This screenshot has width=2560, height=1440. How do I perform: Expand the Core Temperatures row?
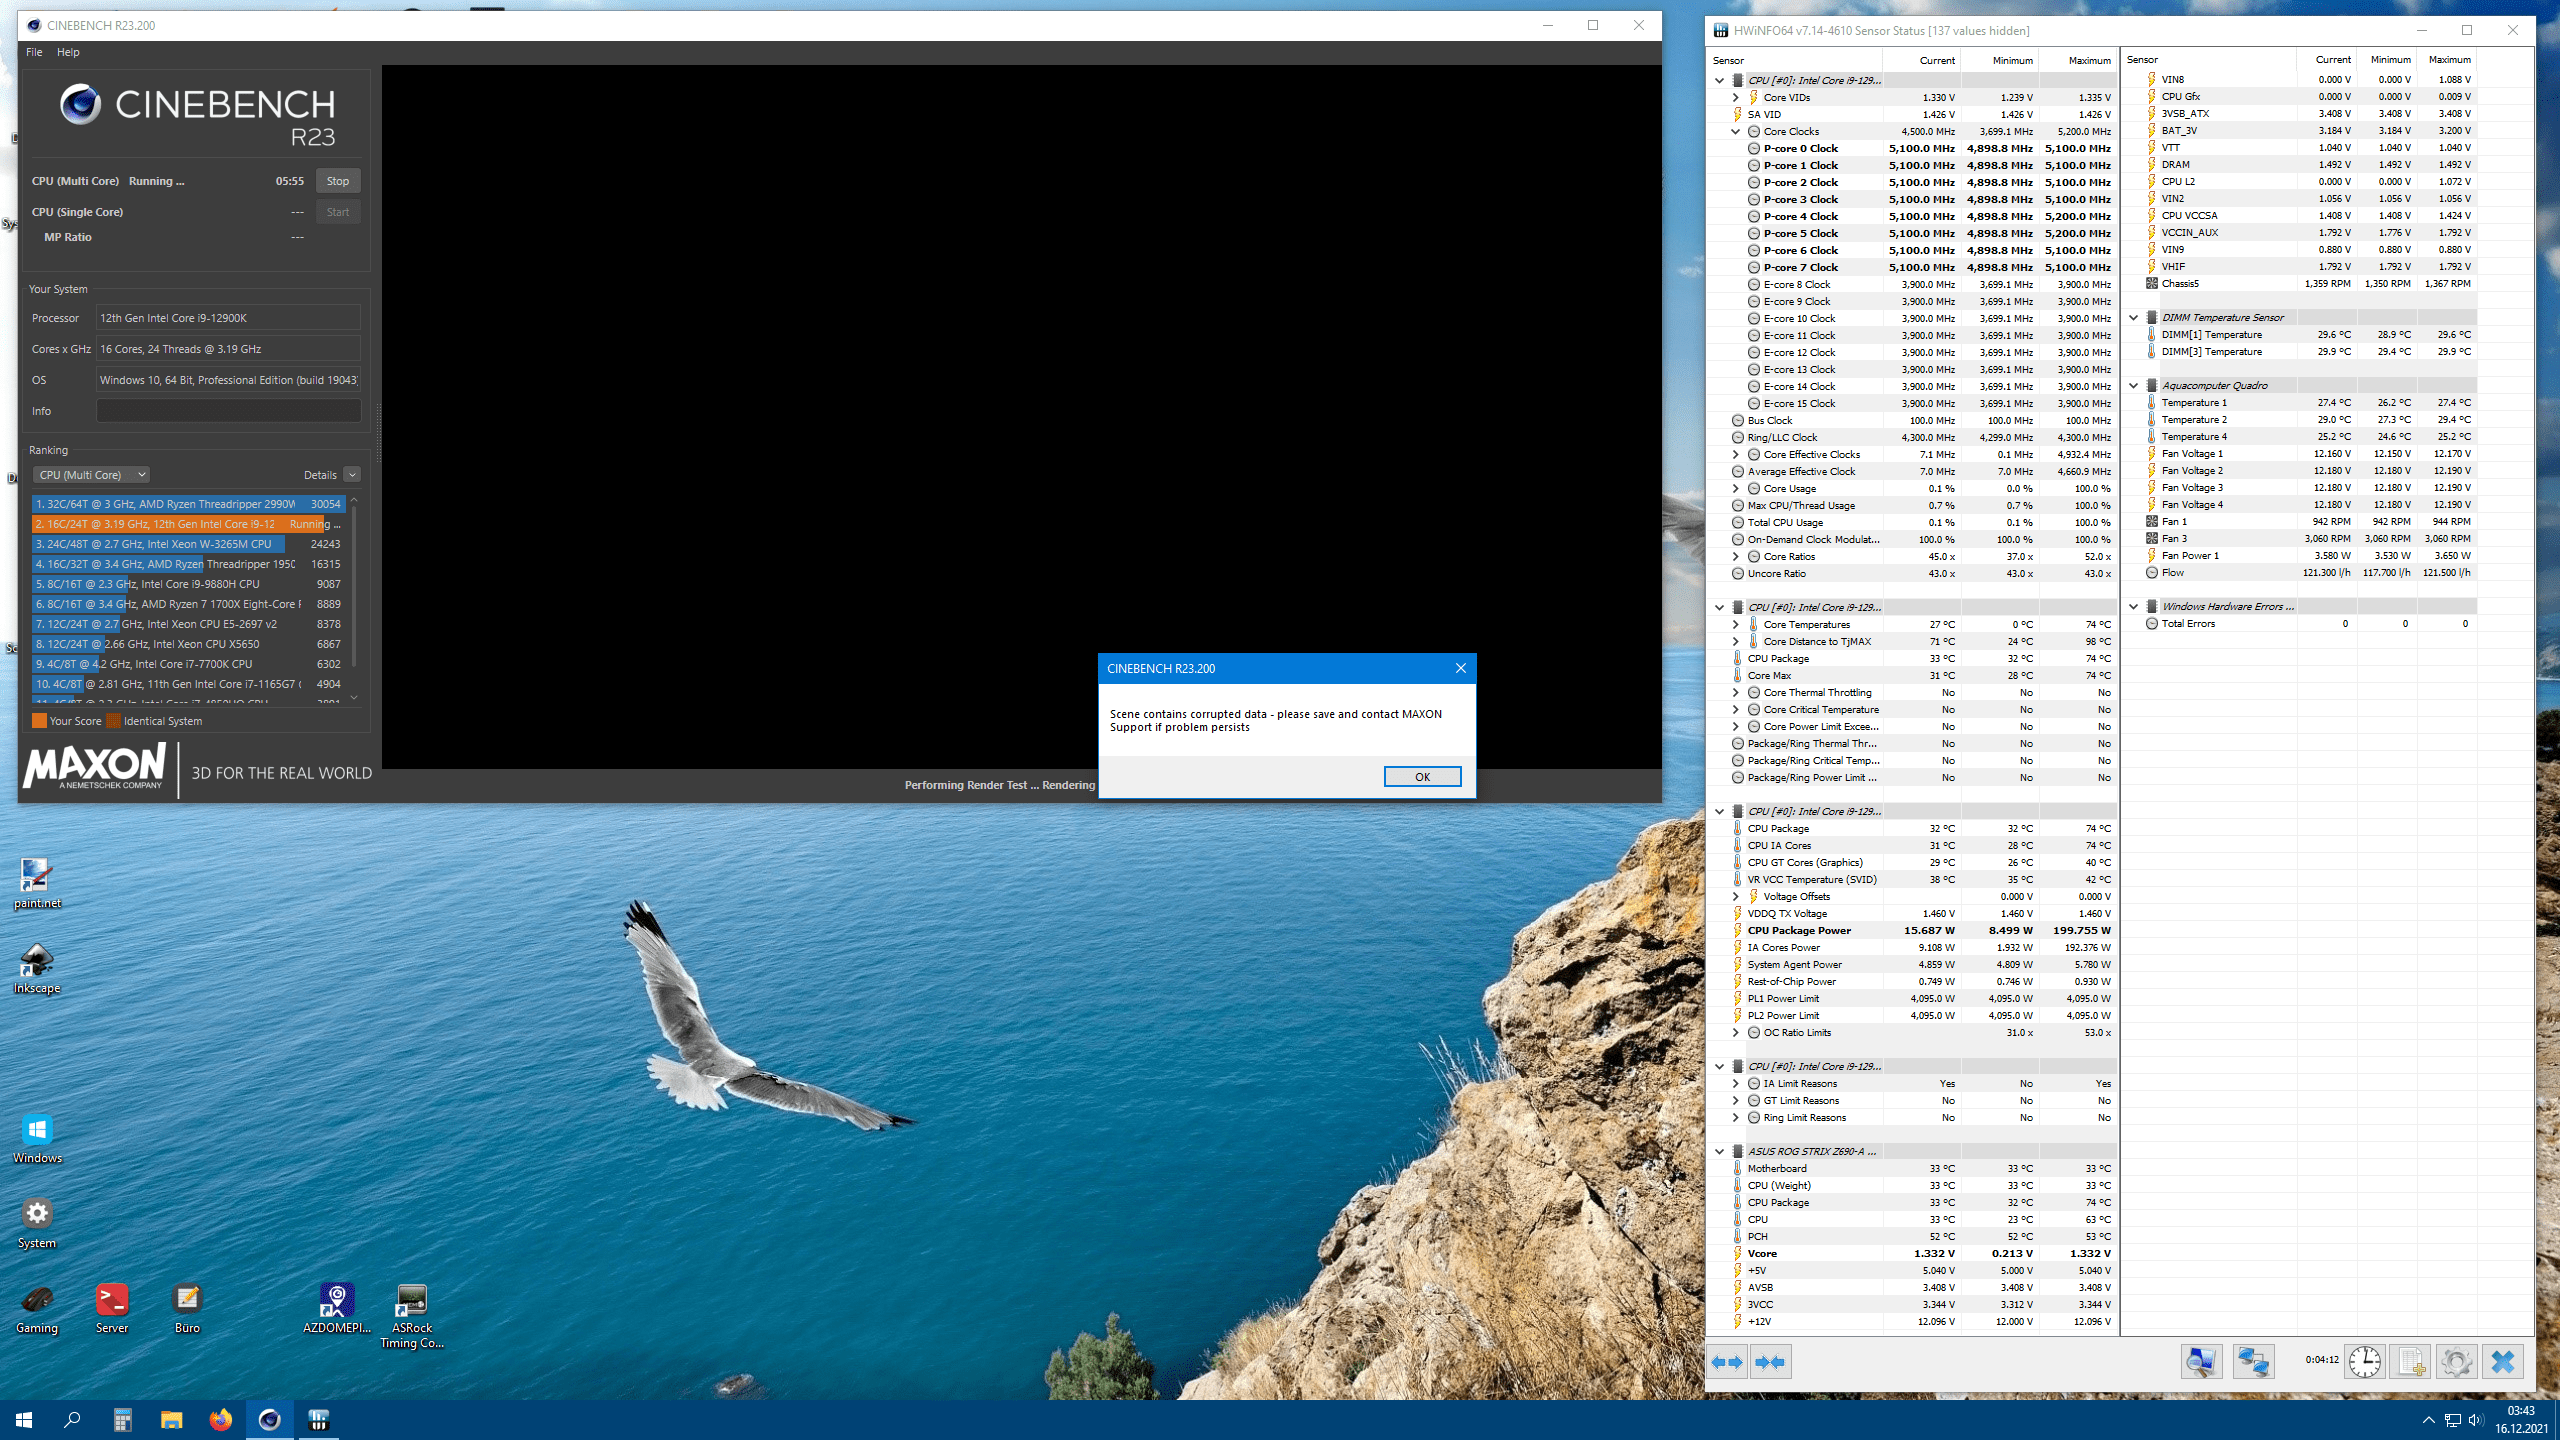tap(1736, 624)
